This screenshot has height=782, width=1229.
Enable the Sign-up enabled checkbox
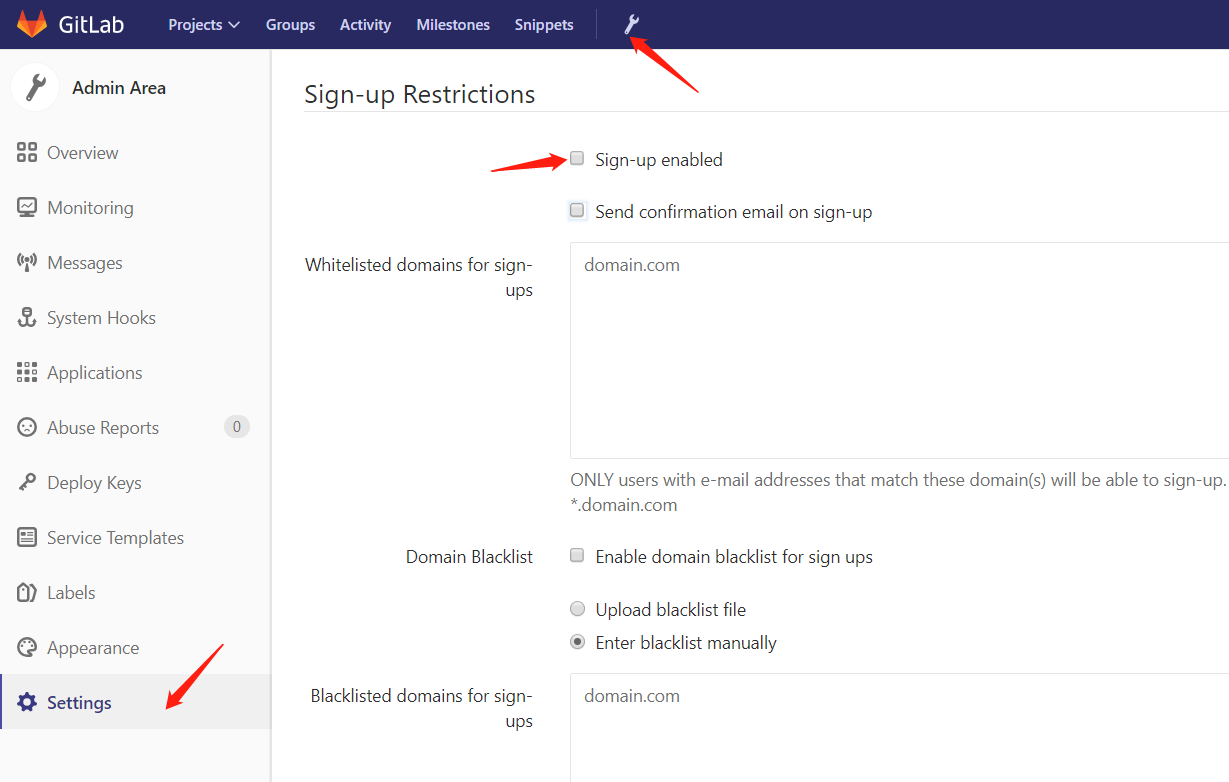point(577,159)
